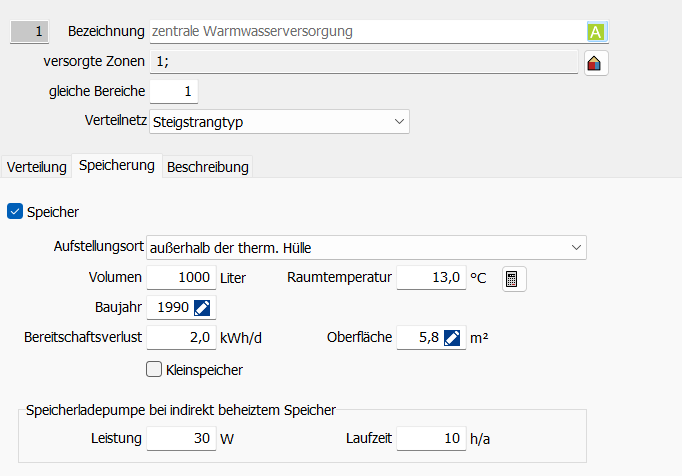The width and height of the screenshot is (682, 476).
Task: Open the Beschreibung tab
Action: (208, 166)
